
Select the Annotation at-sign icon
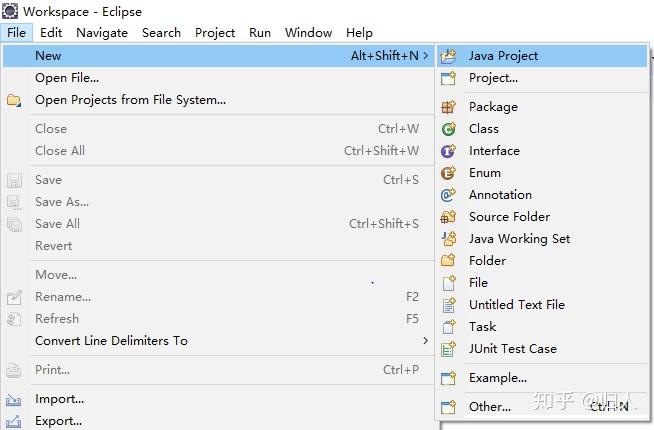point(448,195)
